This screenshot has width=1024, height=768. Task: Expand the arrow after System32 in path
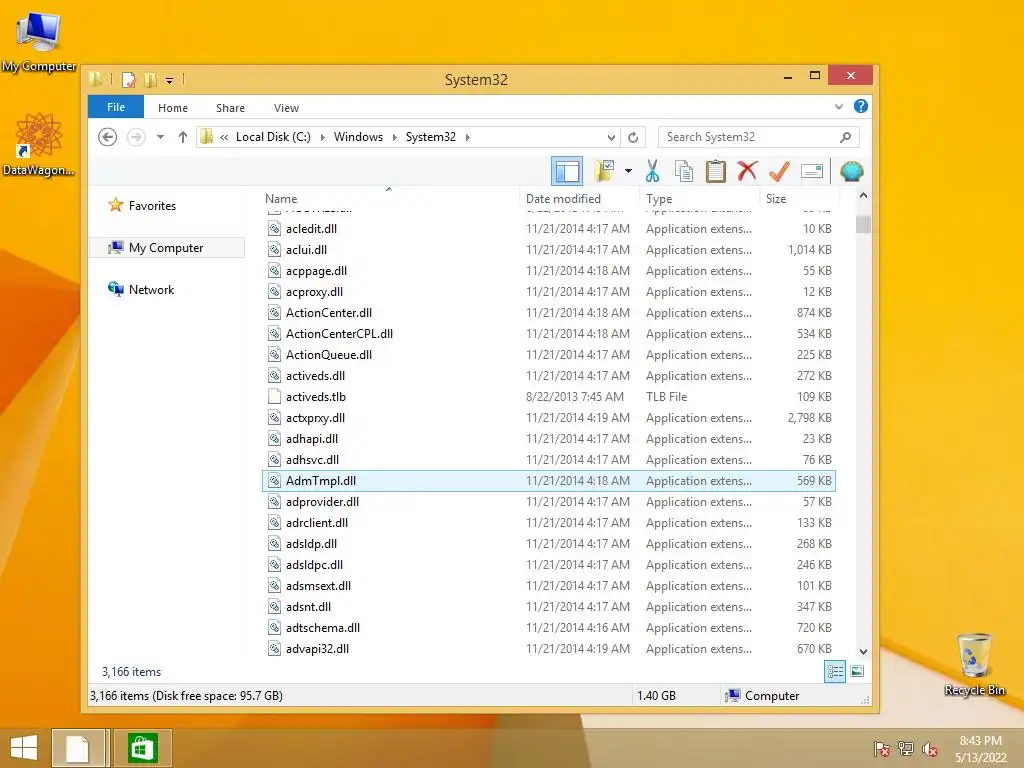(x=468, y=137)
